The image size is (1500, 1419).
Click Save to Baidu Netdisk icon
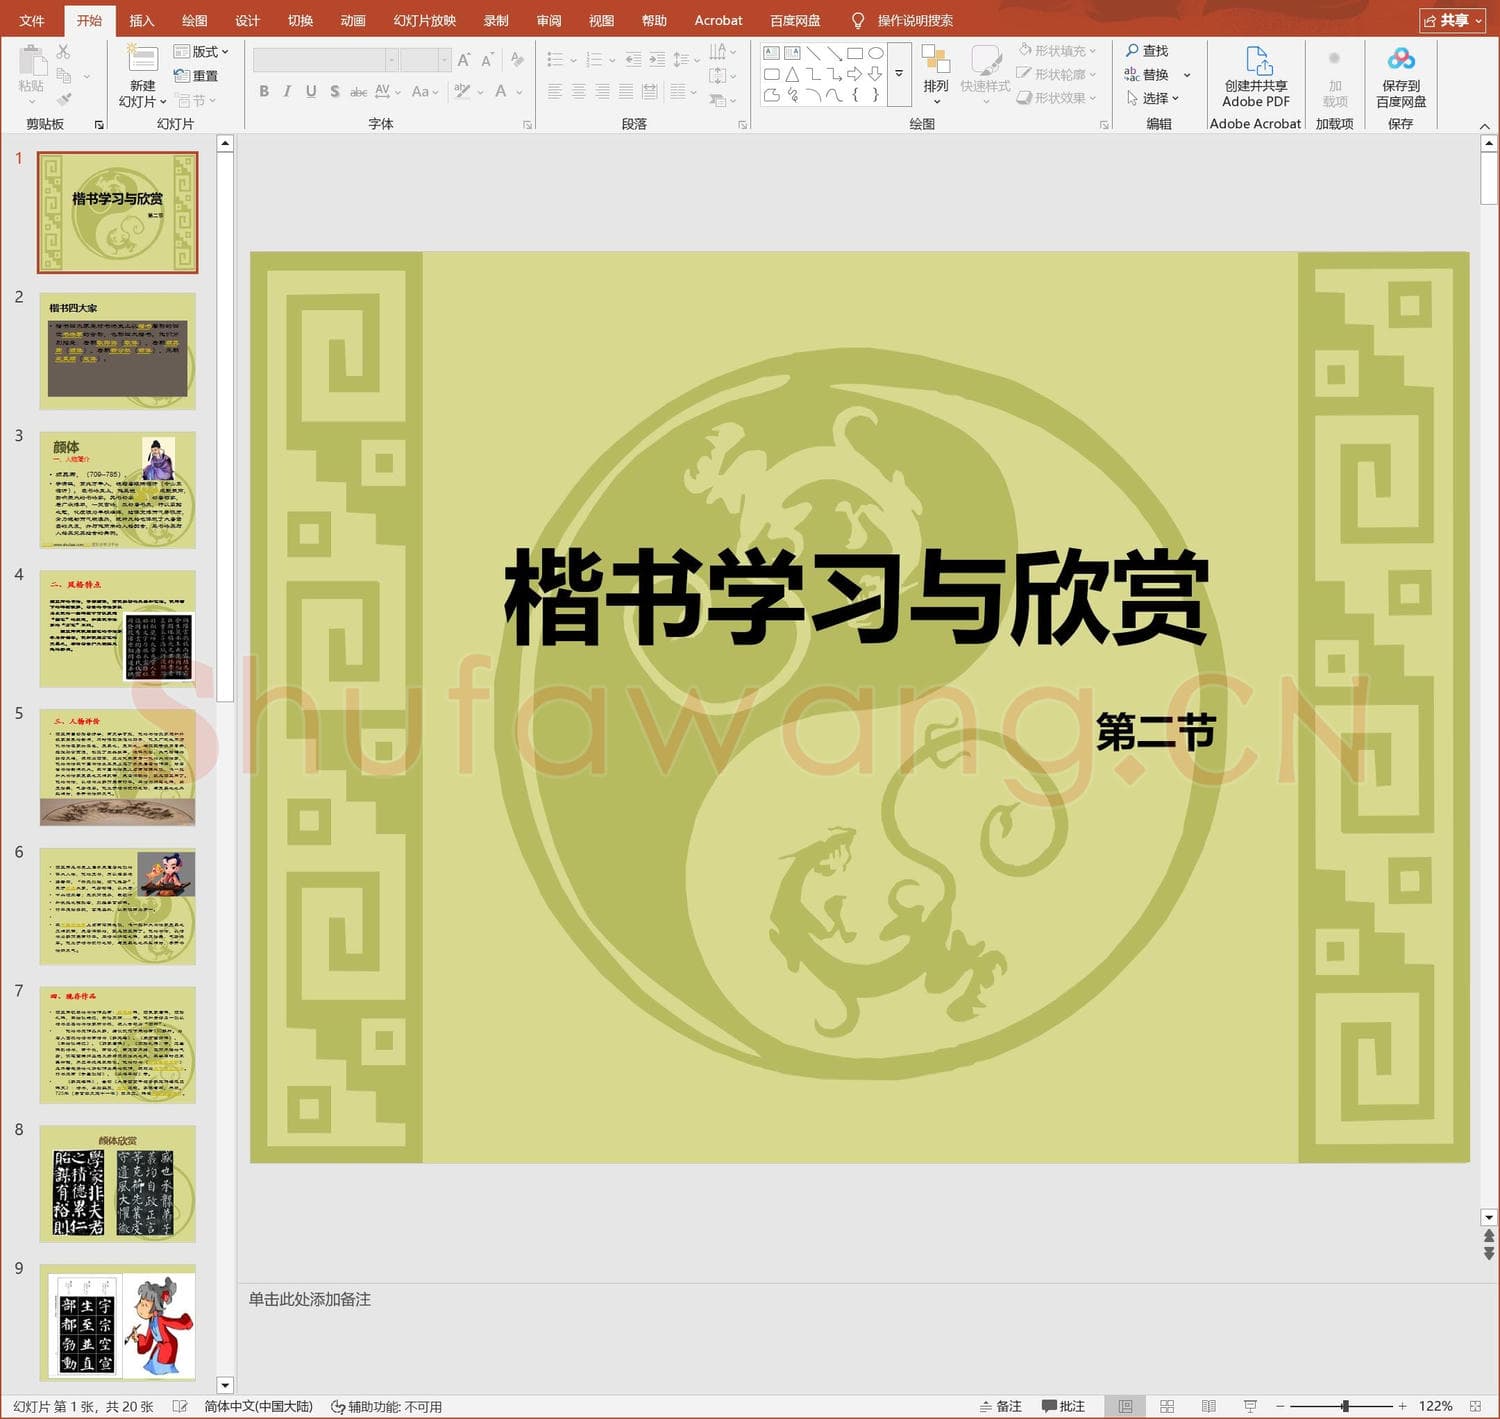1401,60
